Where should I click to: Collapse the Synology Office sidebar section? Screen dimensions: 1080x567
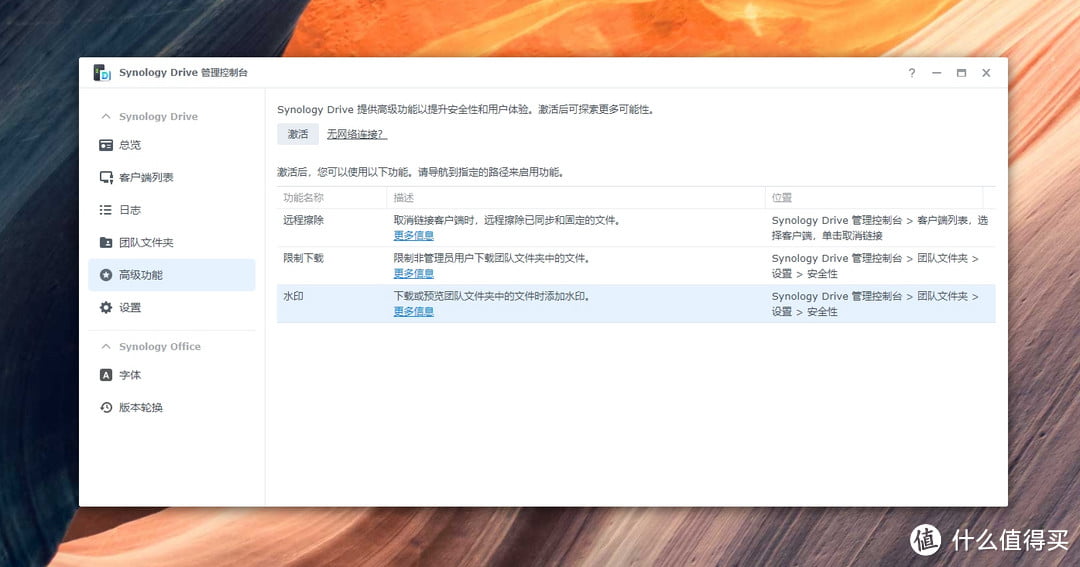105,346
